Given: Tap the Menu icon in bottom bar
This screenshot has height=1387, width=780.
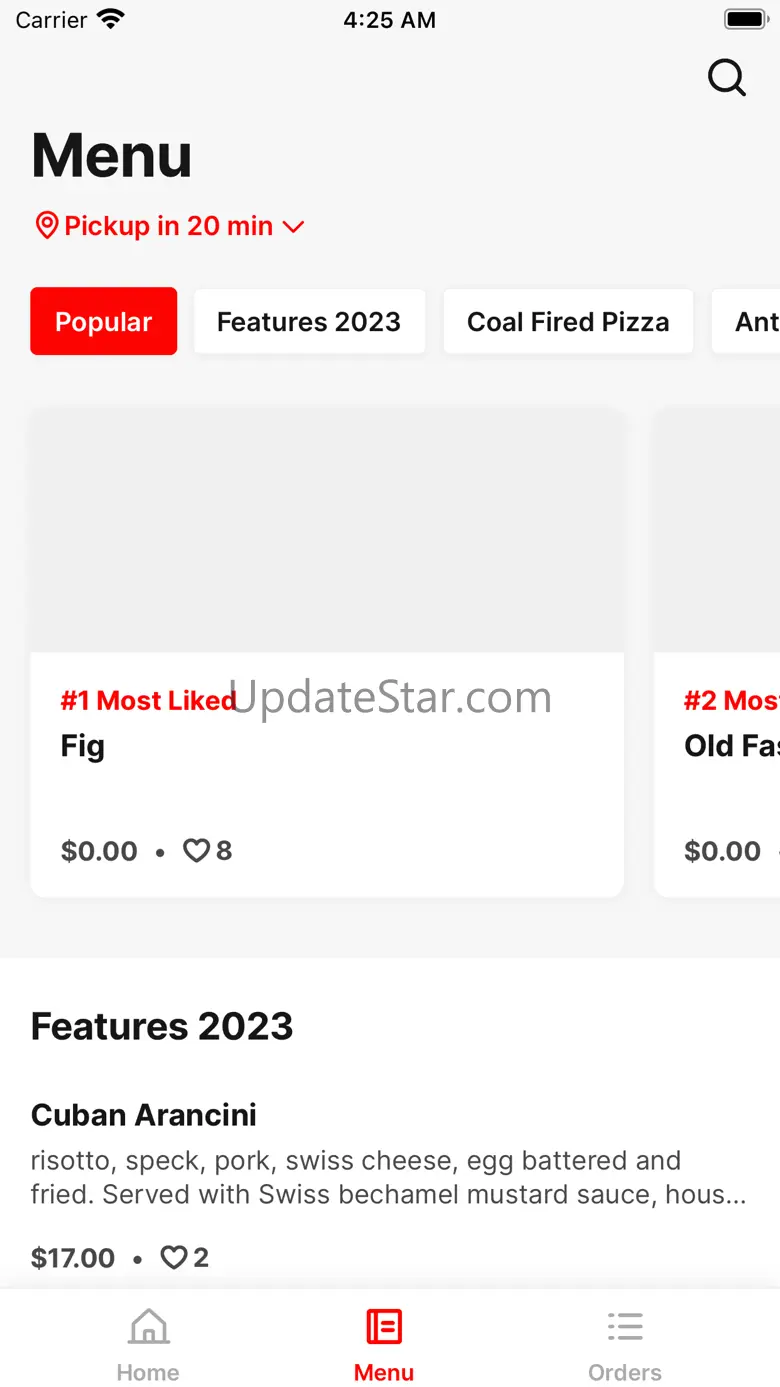Looking at the screenshot, I should click(x=384, y=1327).
